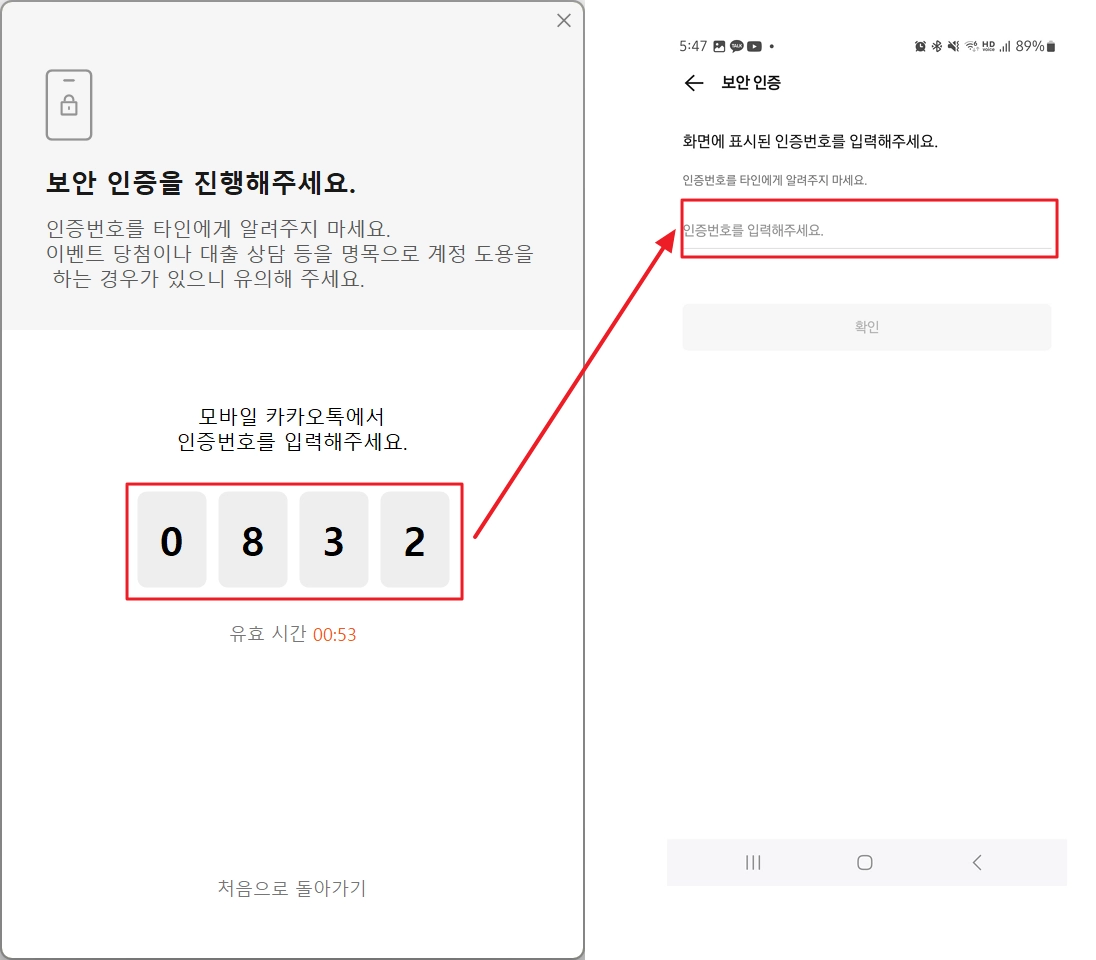Tap the digit box showing 0
Image resolution: width=1096 pixels, height=960 pixels.
[x=171, y=540]
